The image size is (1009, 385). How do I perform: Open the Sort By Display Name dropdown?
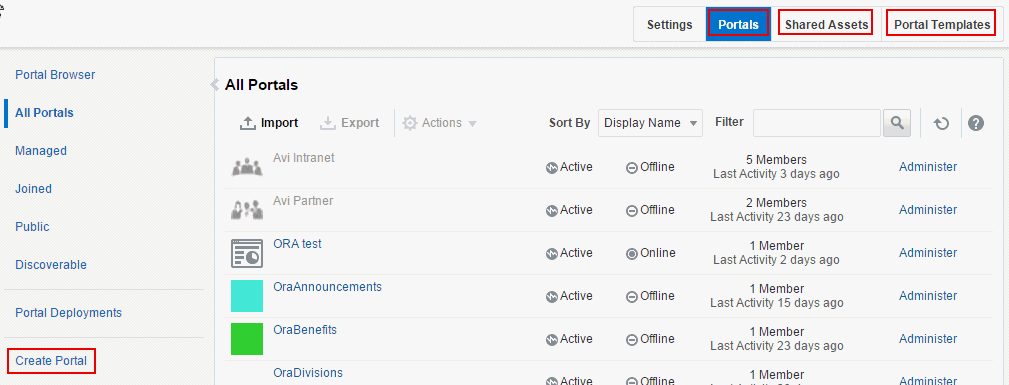[650, 123]
